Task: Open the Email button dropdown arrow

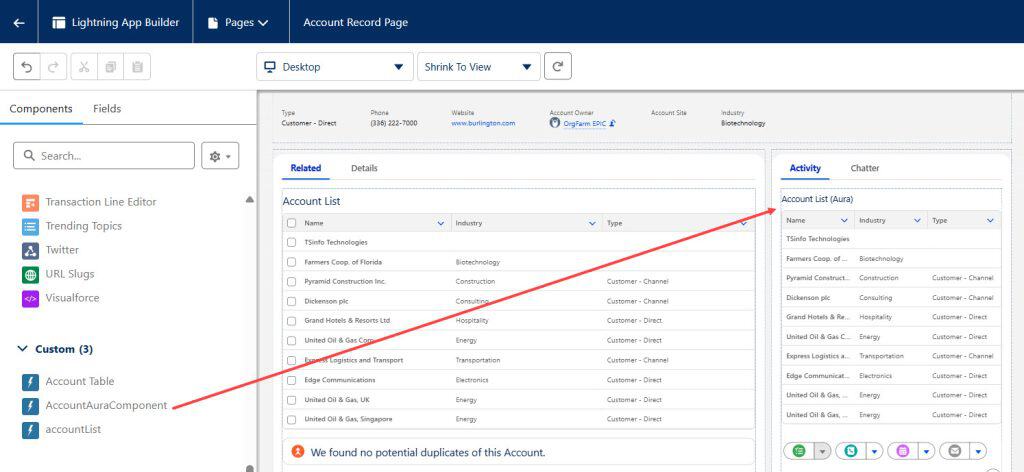Action: [978, 450]
